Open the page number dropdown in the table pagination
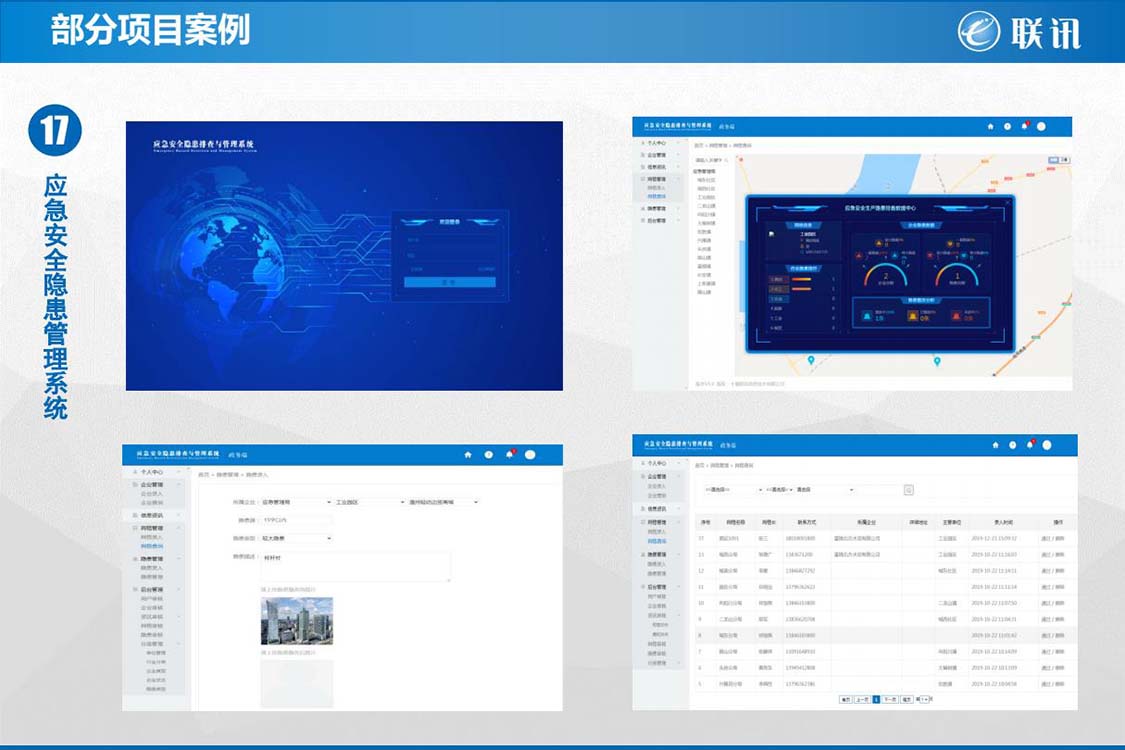The image size is (1125, 750). [x=923, y=699]
